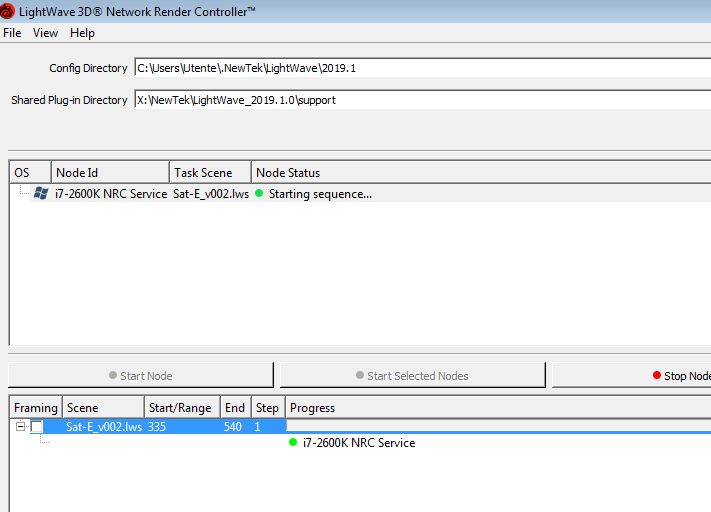Select i7-2600K NRC Service under job progress
711x512 pixels.
pyautogui.click(x=359, y=443)
